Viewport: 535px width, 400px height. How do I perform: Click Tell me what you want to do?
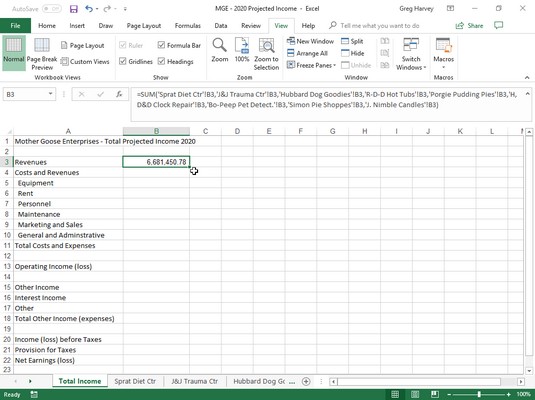coord(380,26)
